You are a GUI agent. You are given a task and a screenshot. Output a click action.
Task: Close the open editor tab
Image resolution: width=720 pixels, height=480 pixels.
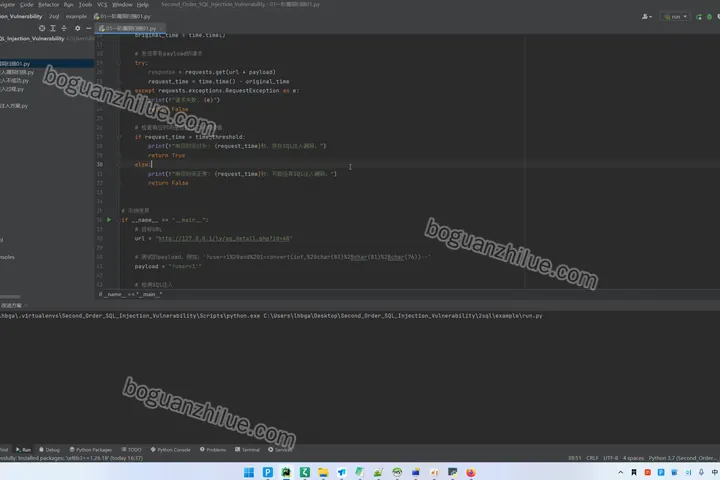[x=161, y=28]
